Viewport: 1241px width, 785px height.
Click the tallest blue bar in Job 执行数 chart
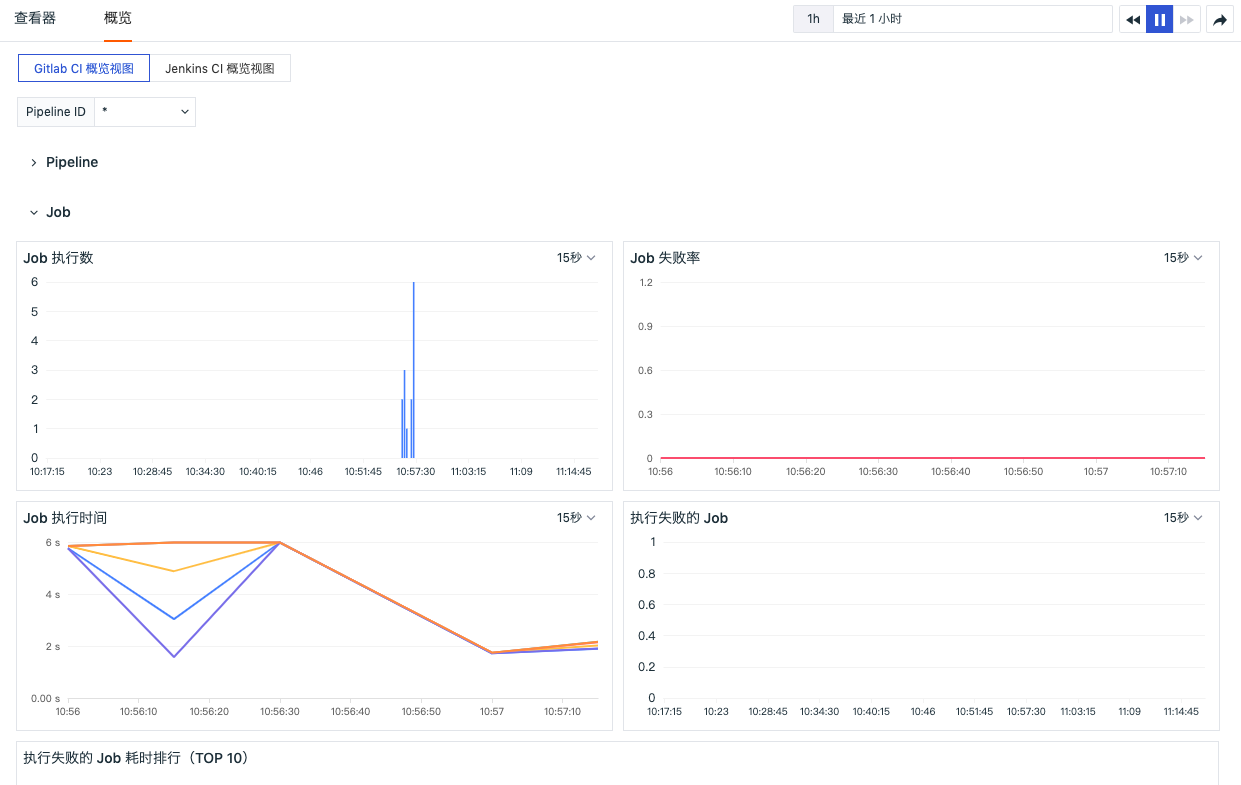point(413,370)
